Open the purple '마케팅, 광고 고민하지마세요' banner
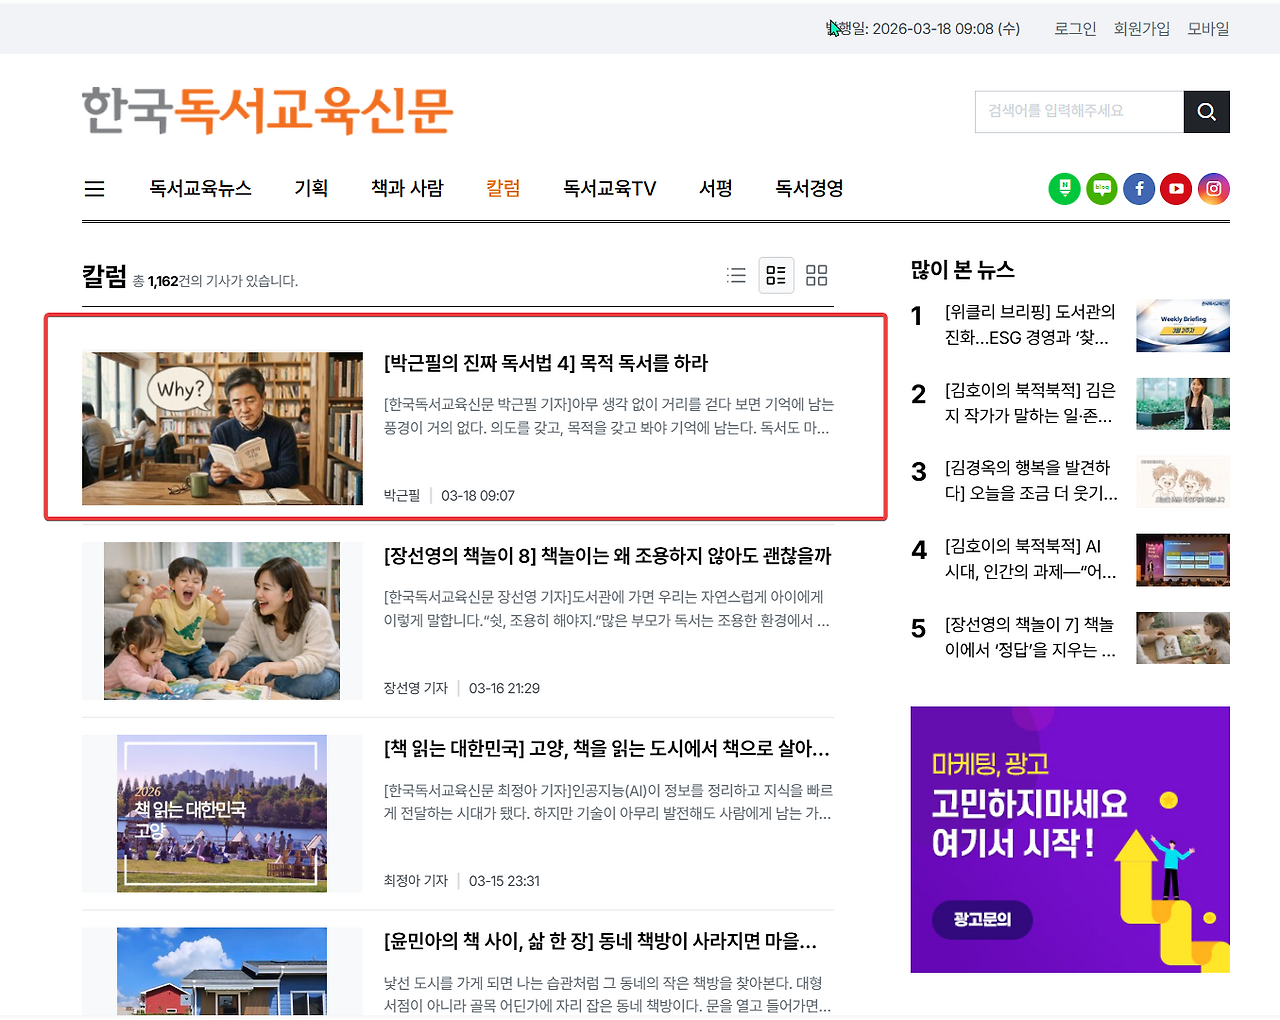Screen dimensions: 1280x1020 pos(1070,840)
